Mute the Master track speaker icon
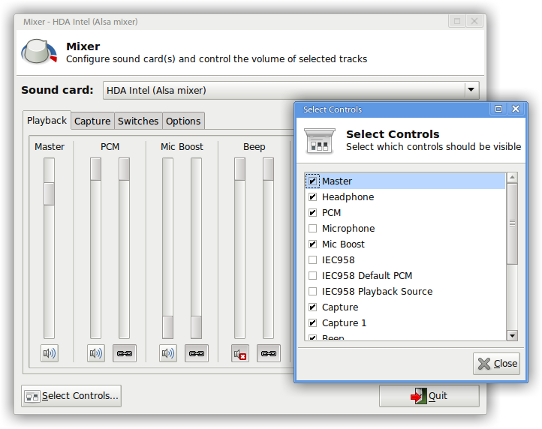Image resolution: width=542 pixels, height=429 pixels. [49, 353]
